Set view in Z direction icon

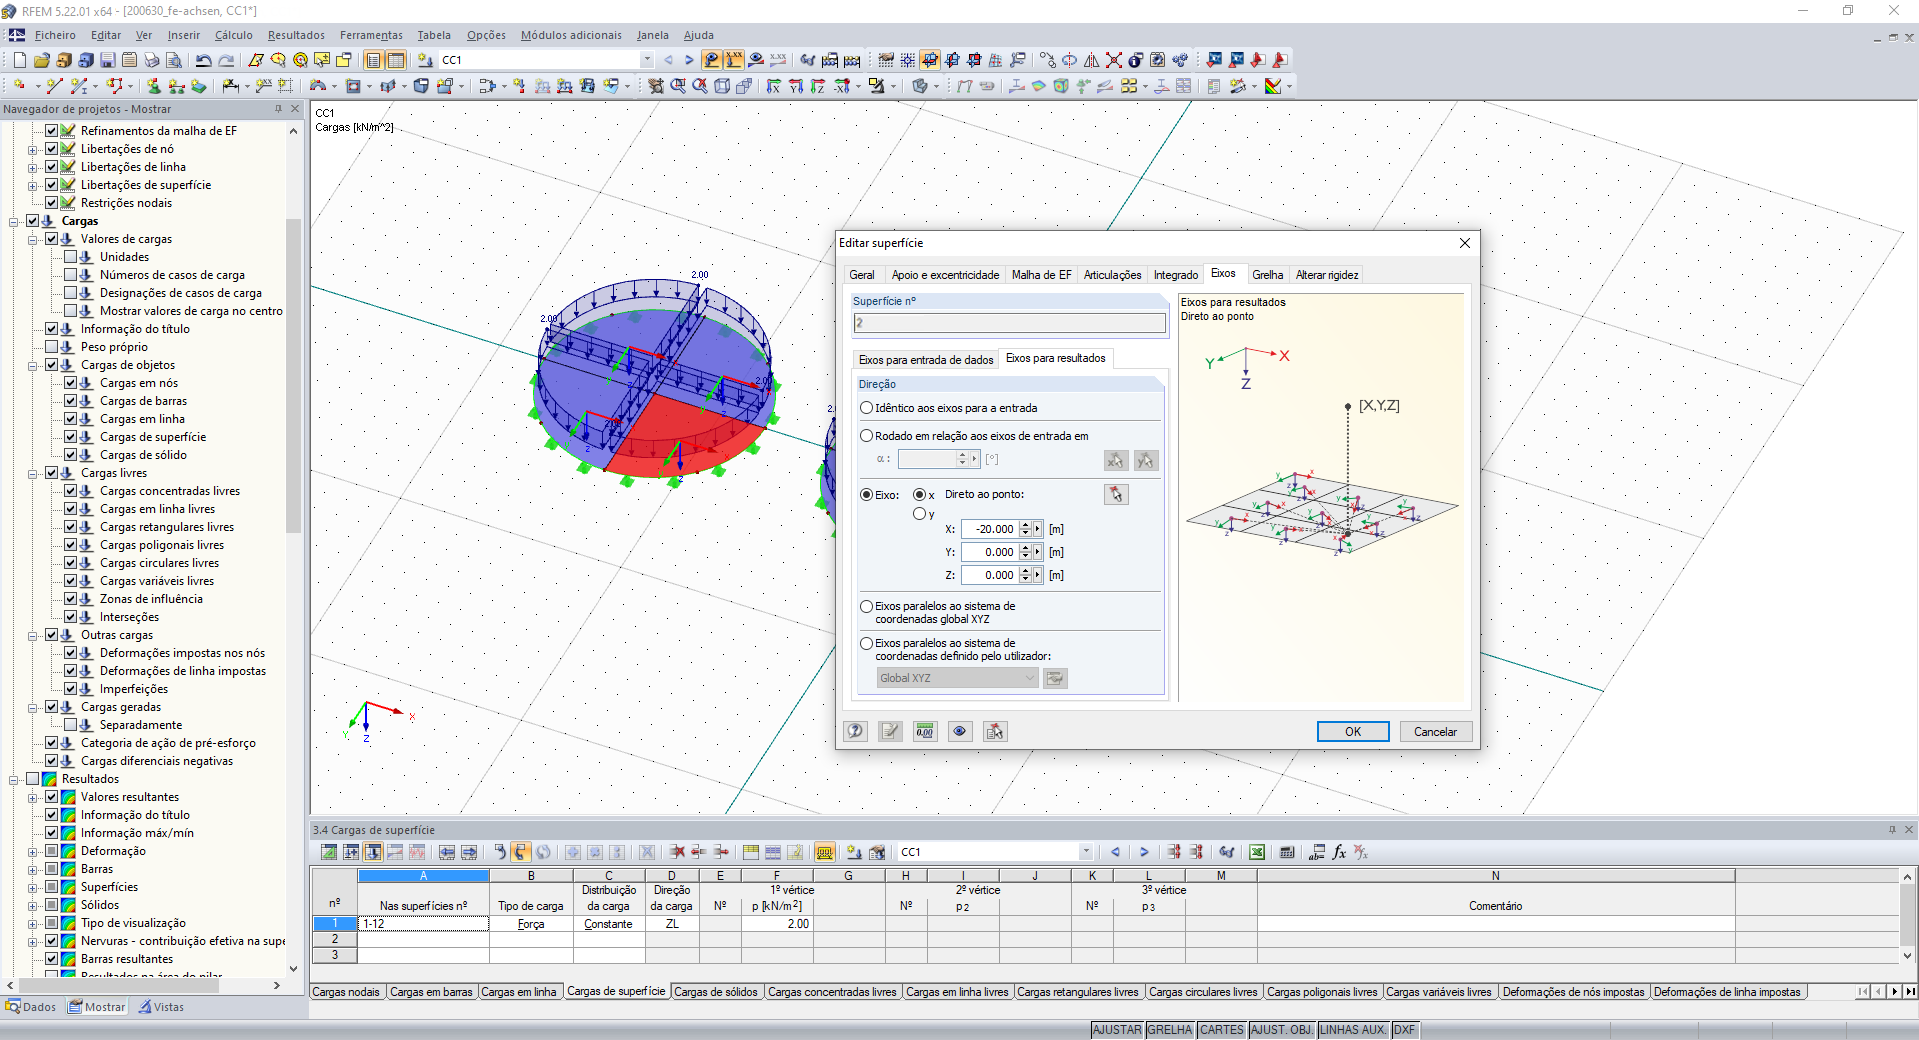(818, 86)
